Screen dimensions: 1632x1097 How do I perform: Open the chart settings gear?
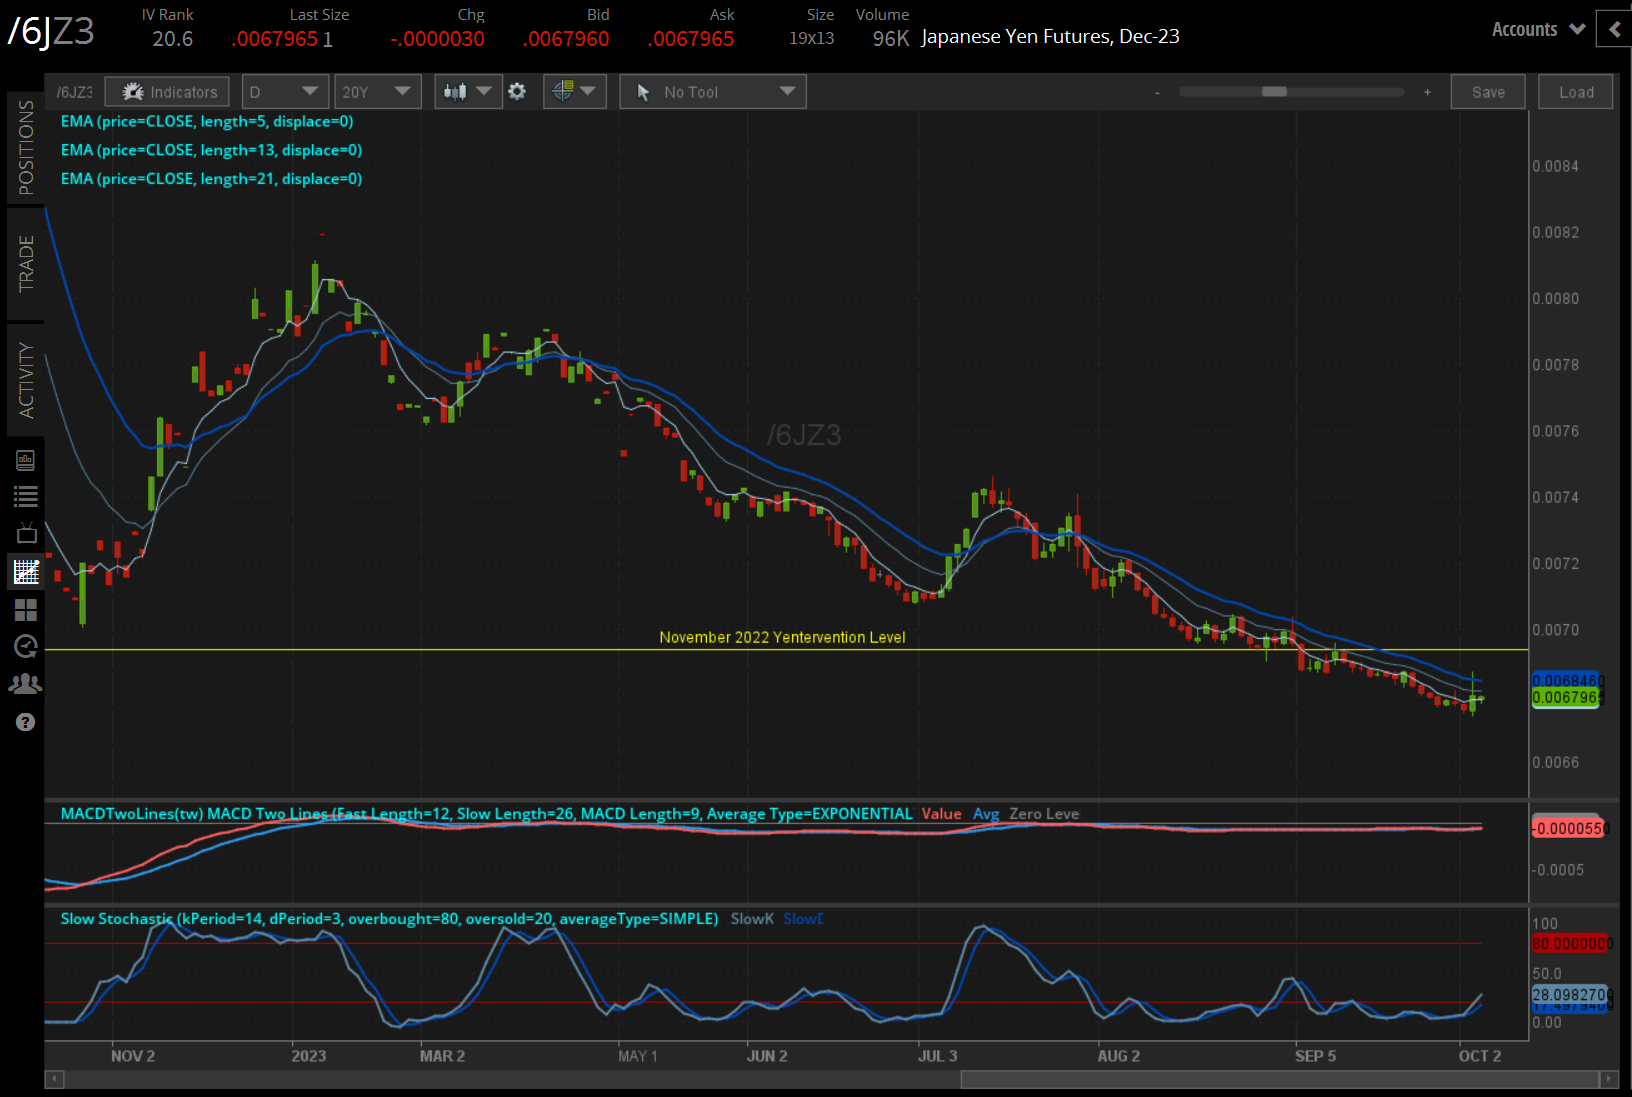pos(517,92)
